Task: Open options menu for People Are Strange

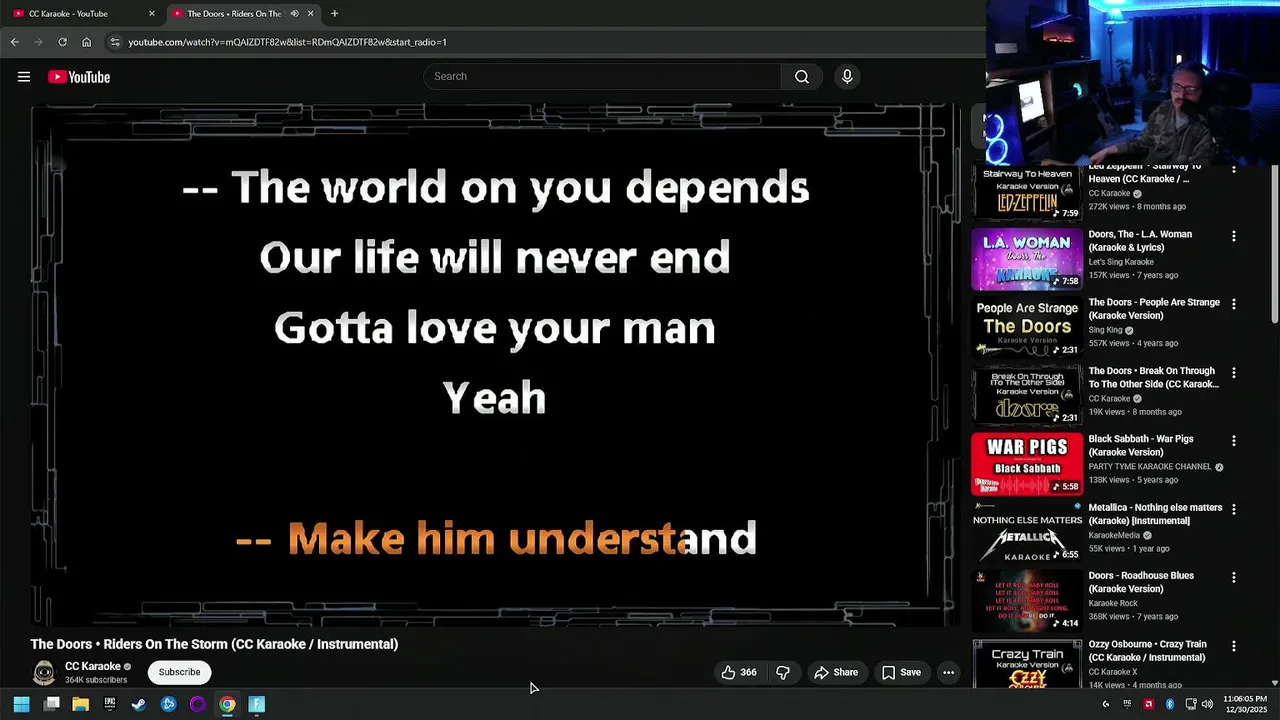Action: [x=1233, y=304]
